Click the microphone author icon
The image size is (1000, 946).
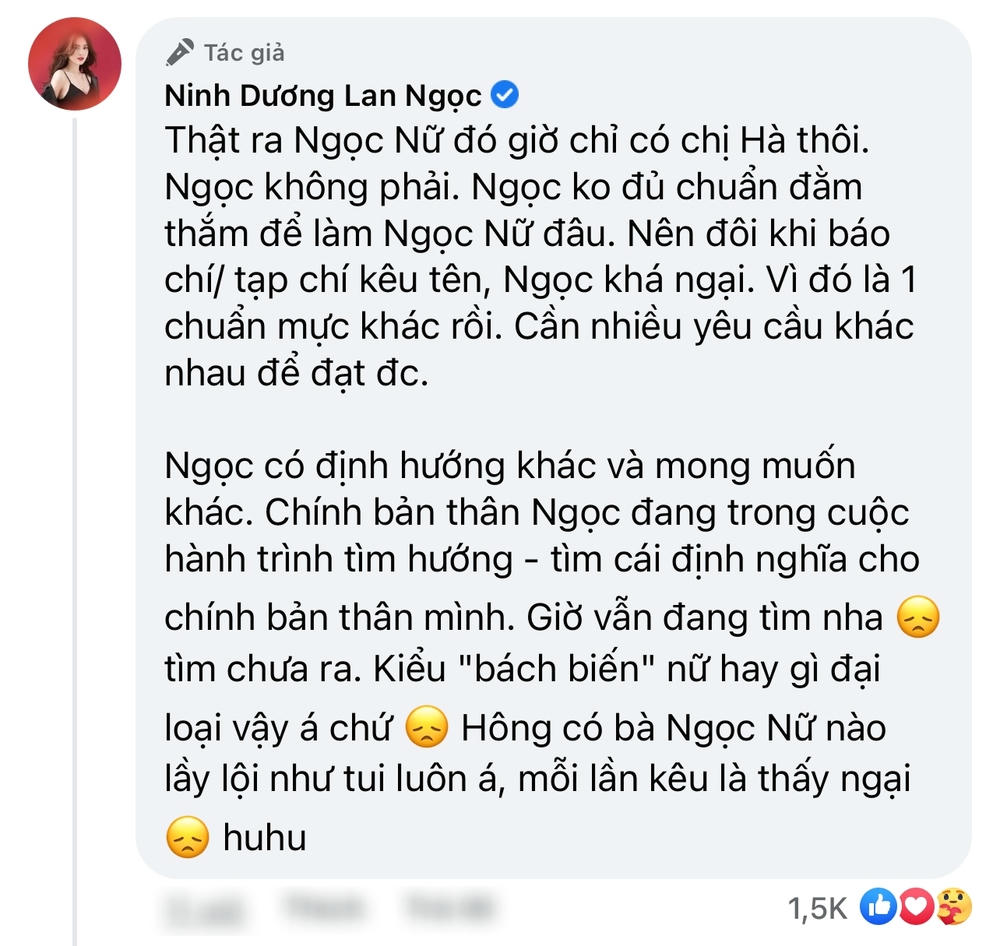pyautogui.click(x=180, y=52)
